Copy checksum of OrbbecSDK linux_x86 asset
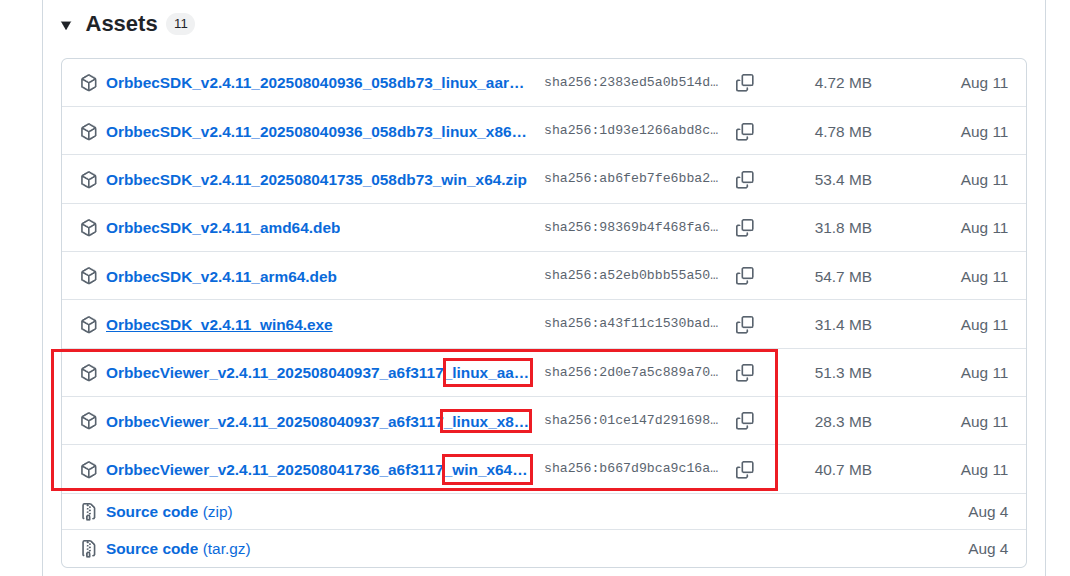 (x=744, y=131)
